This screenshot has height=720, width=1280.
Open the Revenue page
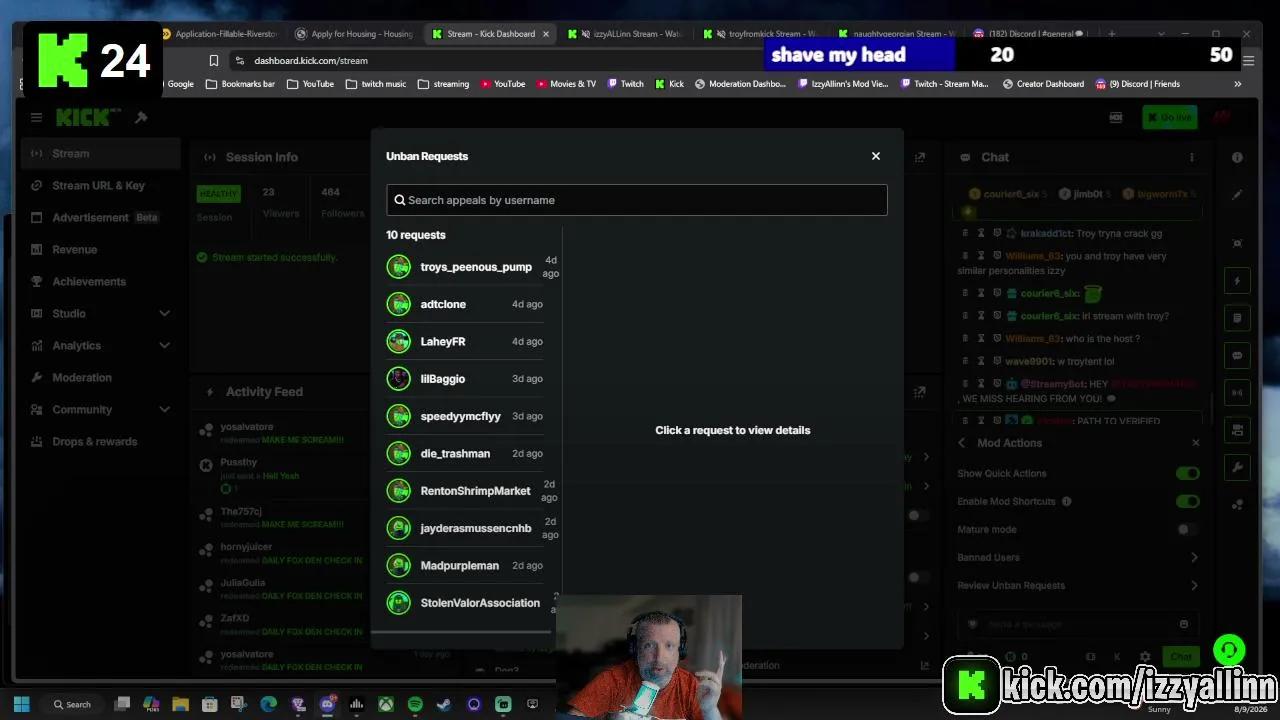coord(100,249)
